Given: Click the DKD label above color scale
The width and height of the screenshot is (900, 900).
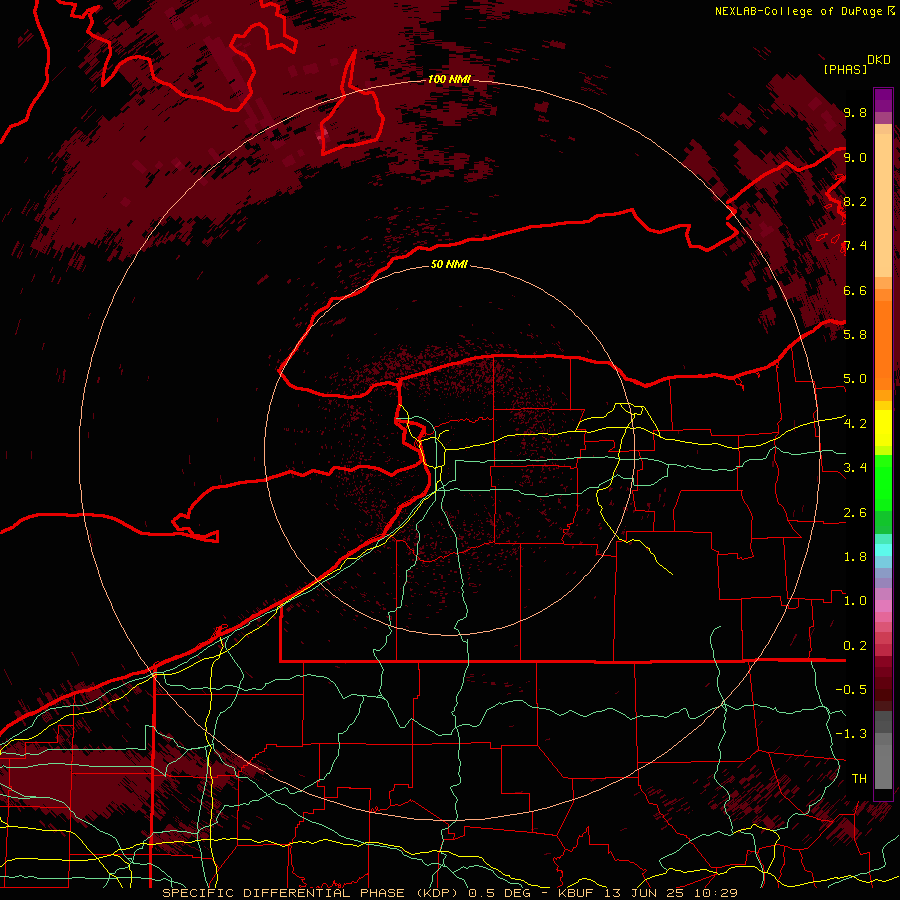Looking at the screenshot, I should 879,60.
